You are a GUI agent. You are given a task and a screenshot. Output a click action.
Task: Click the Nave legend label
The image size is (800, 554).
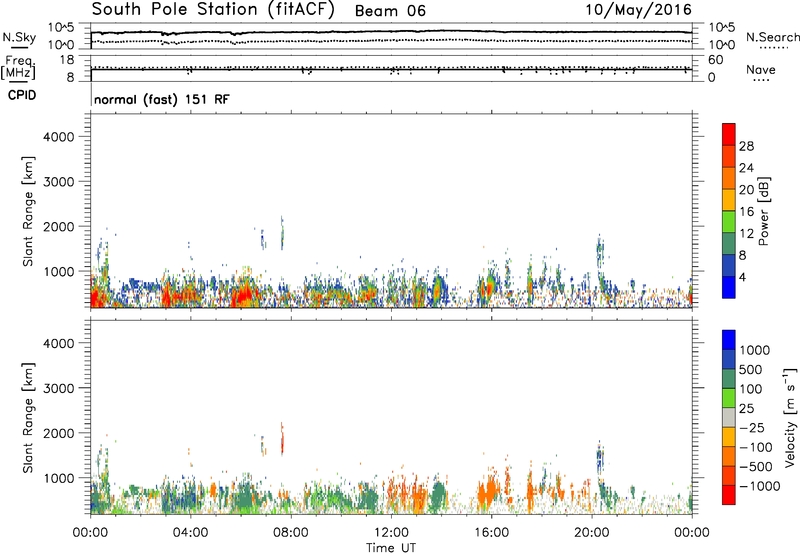click(x=761, y=70)
